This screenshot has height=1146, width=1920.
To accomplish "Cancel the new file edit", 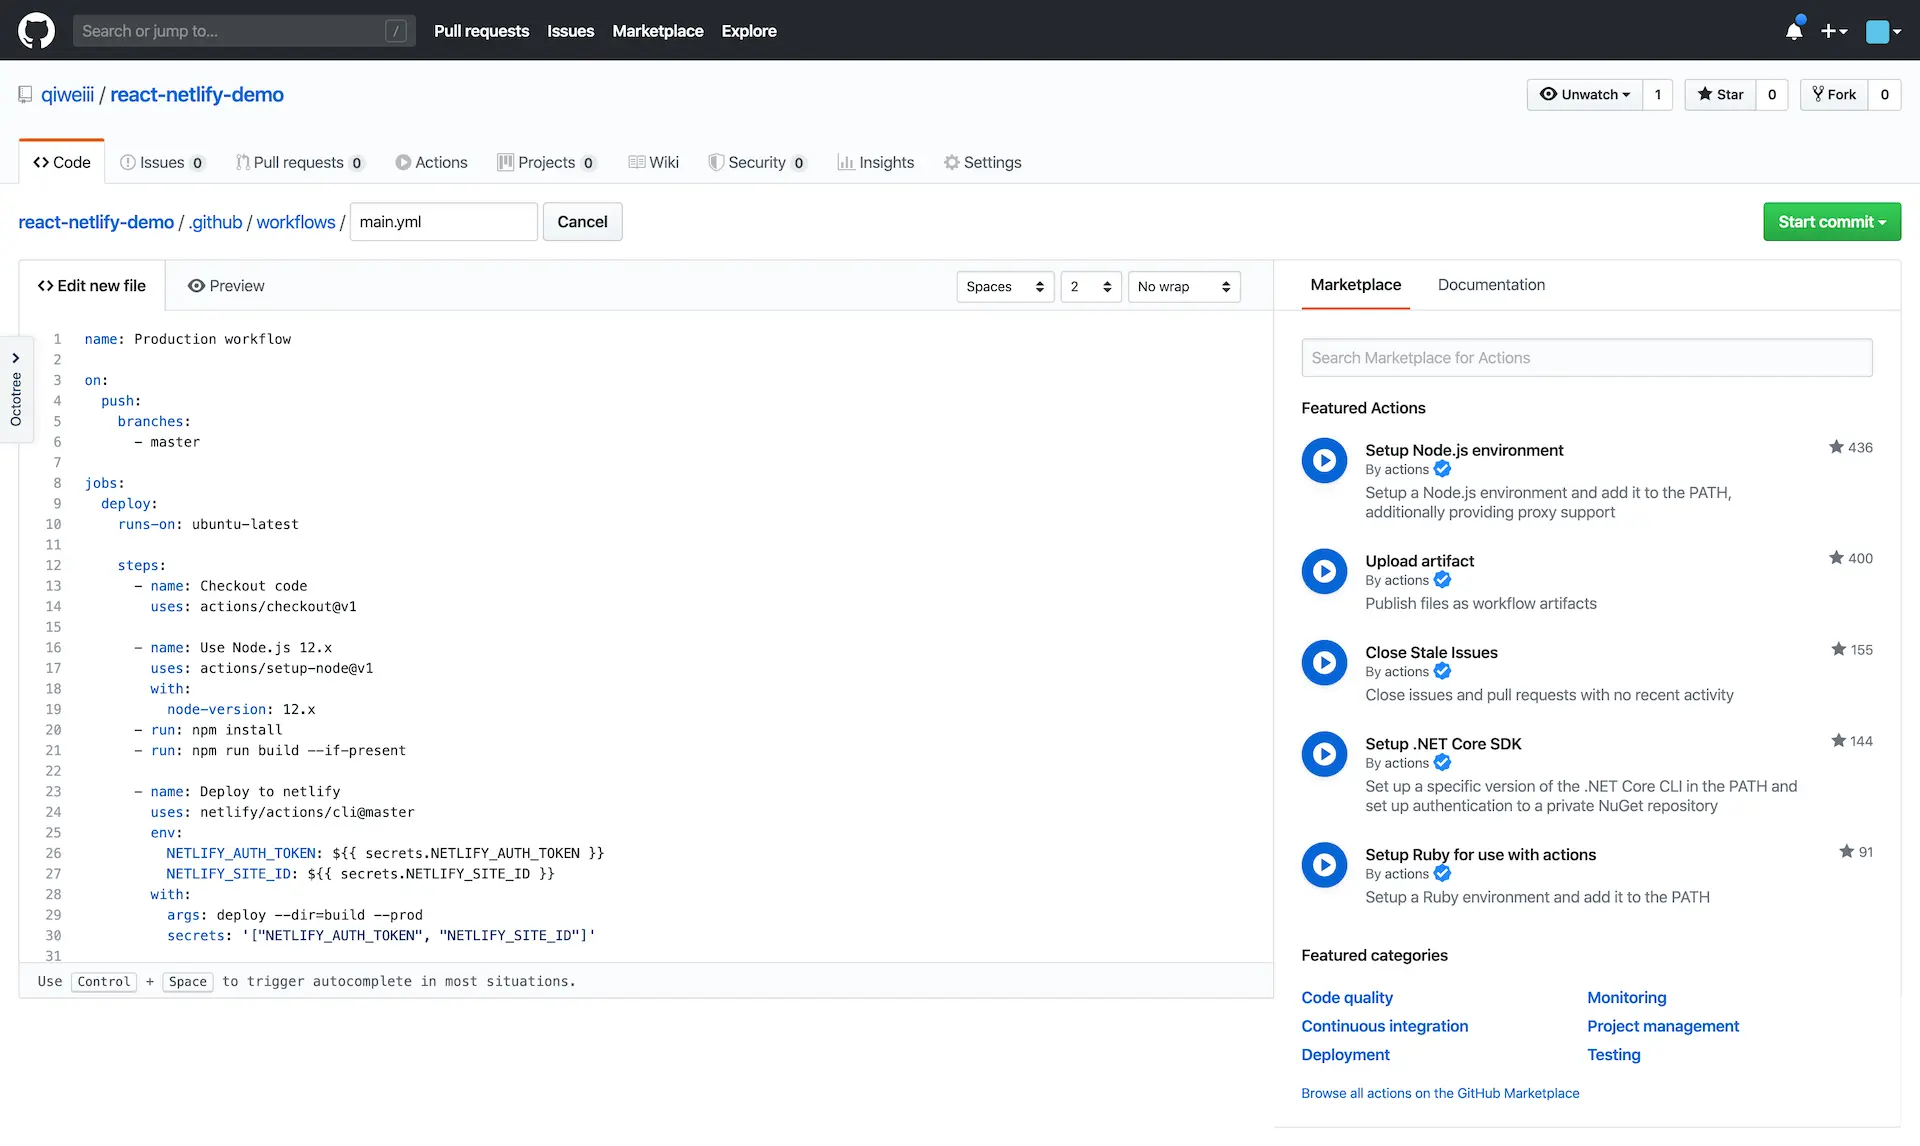I will 582,222.
